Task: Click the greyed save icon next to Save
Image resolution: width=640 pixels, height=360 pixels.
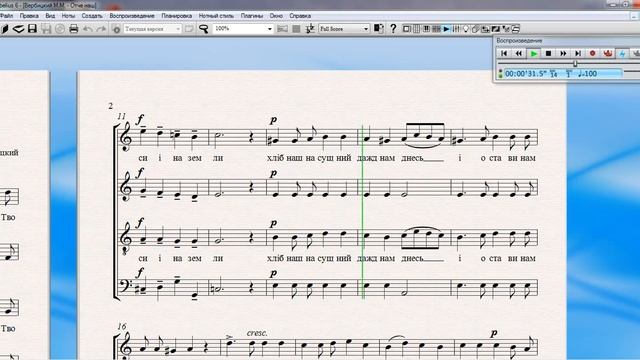Action: pyautogui.click(x=46, y=29)
